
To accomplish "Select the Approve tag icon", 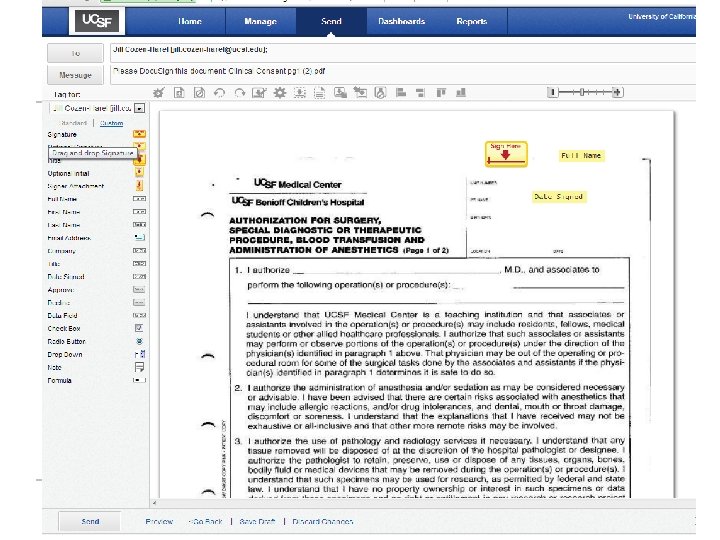I will (139, 290).
